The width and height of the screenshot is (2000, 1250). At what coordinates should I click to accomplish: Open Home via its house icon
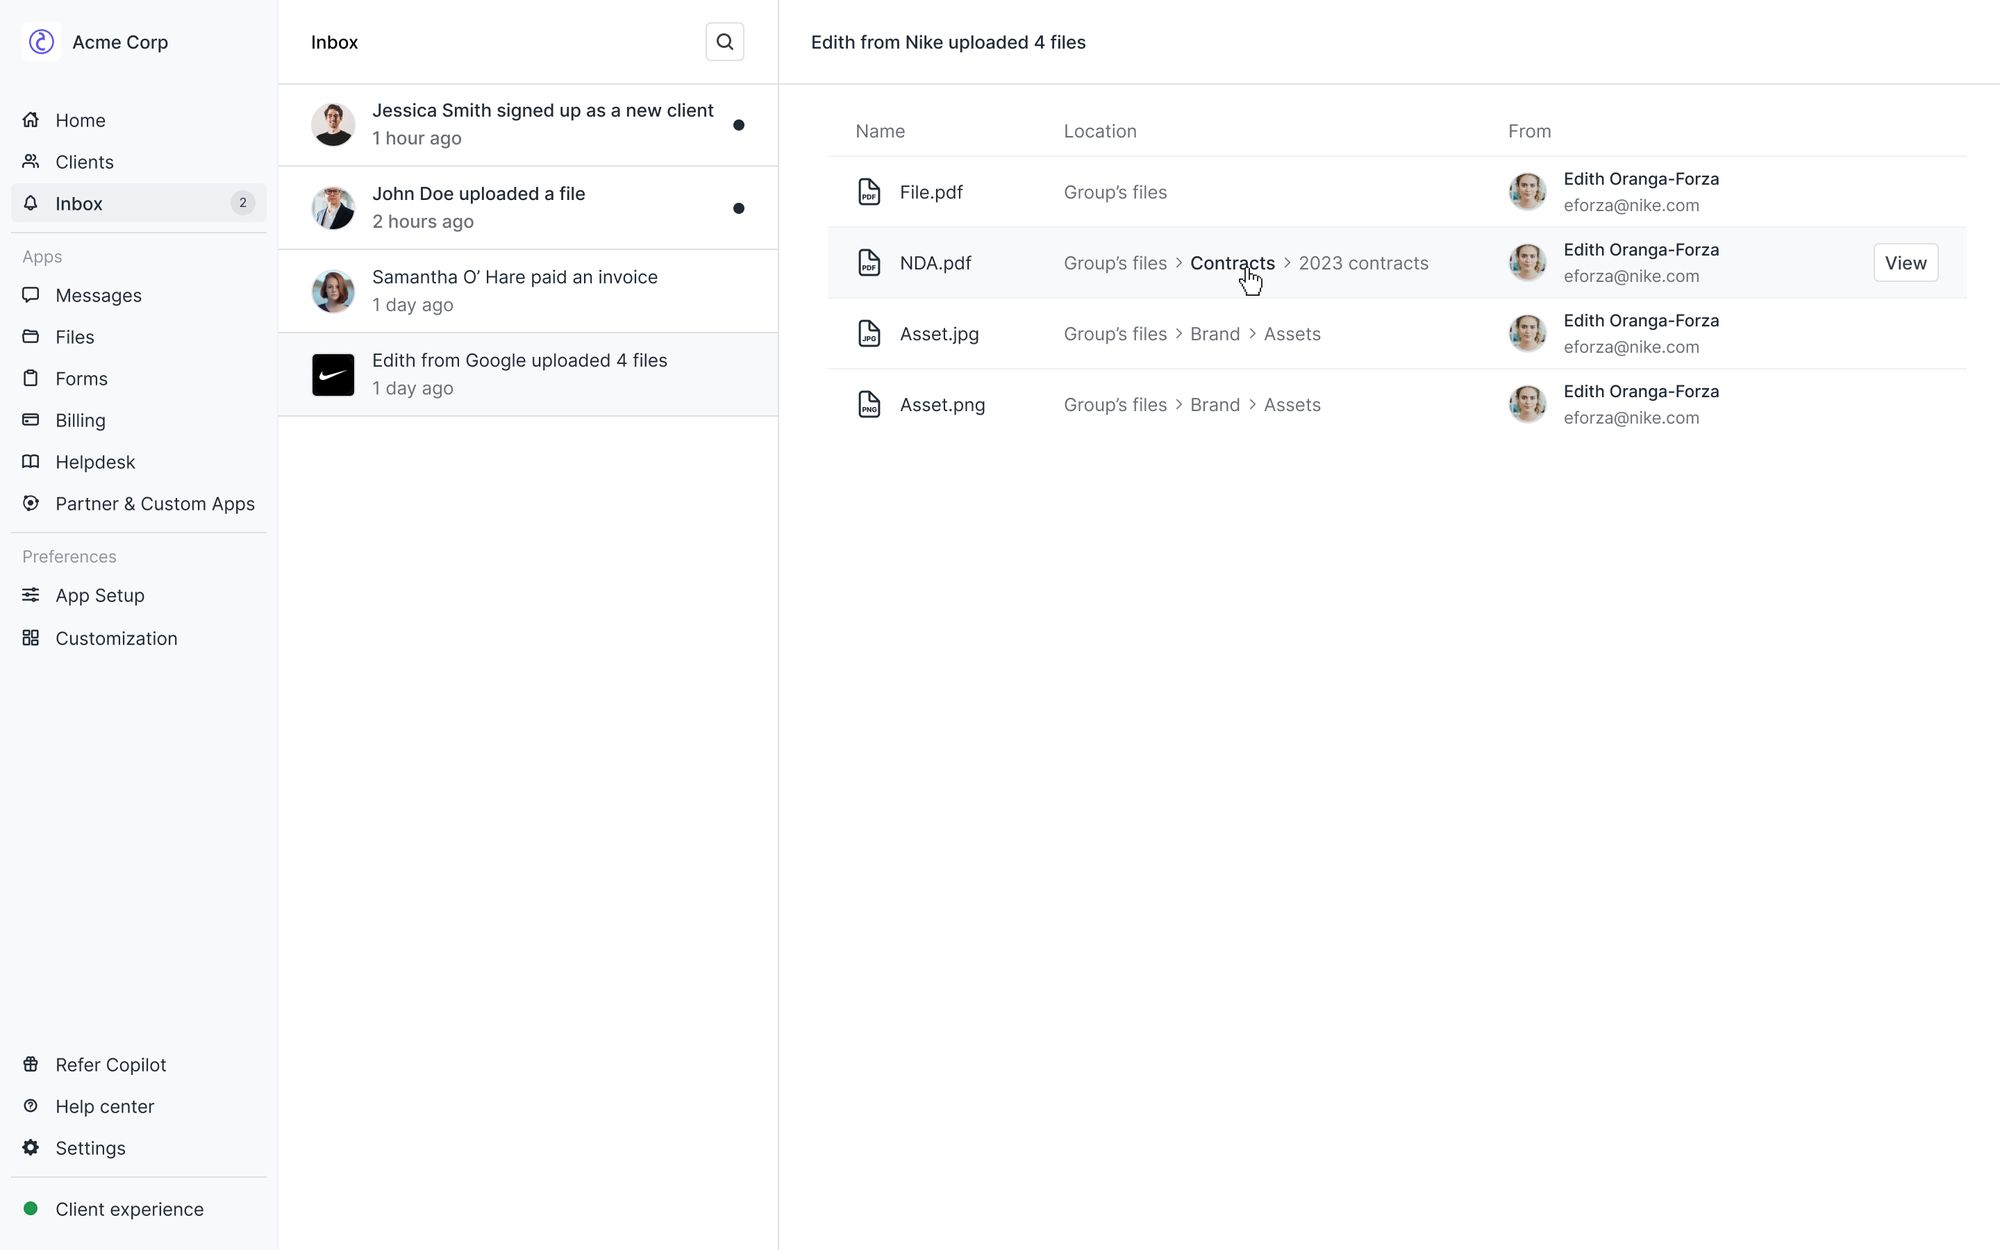pyautogui.click(x=31, y=120)
